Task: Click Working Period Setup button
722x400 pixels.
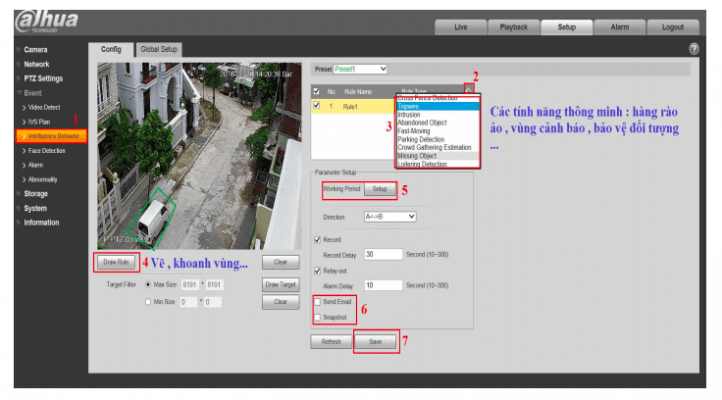Action: [379, 189]
